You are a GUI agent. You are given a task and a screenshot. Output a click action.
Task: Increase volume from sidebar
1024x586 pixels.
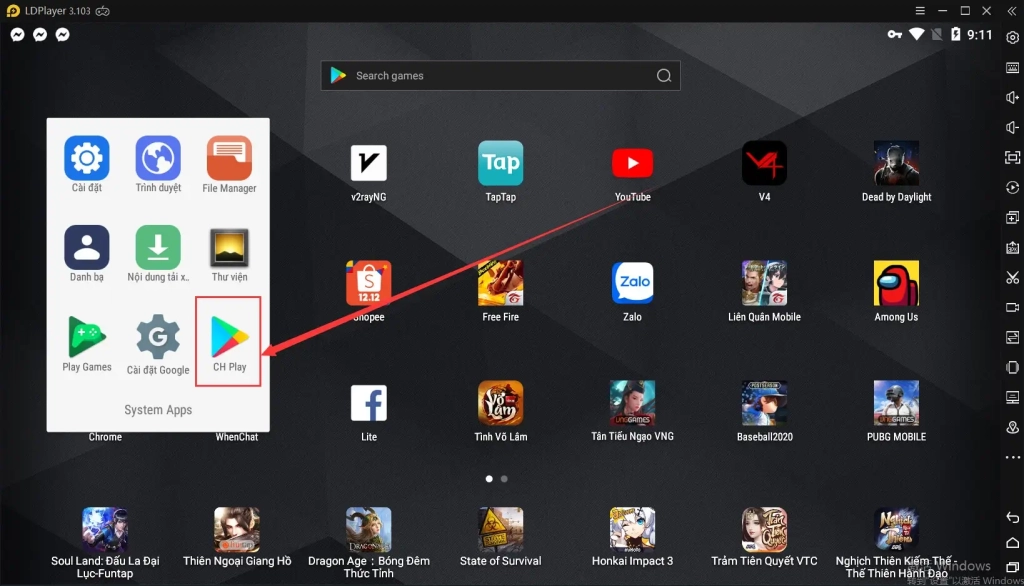click(x=1012, y=97)
